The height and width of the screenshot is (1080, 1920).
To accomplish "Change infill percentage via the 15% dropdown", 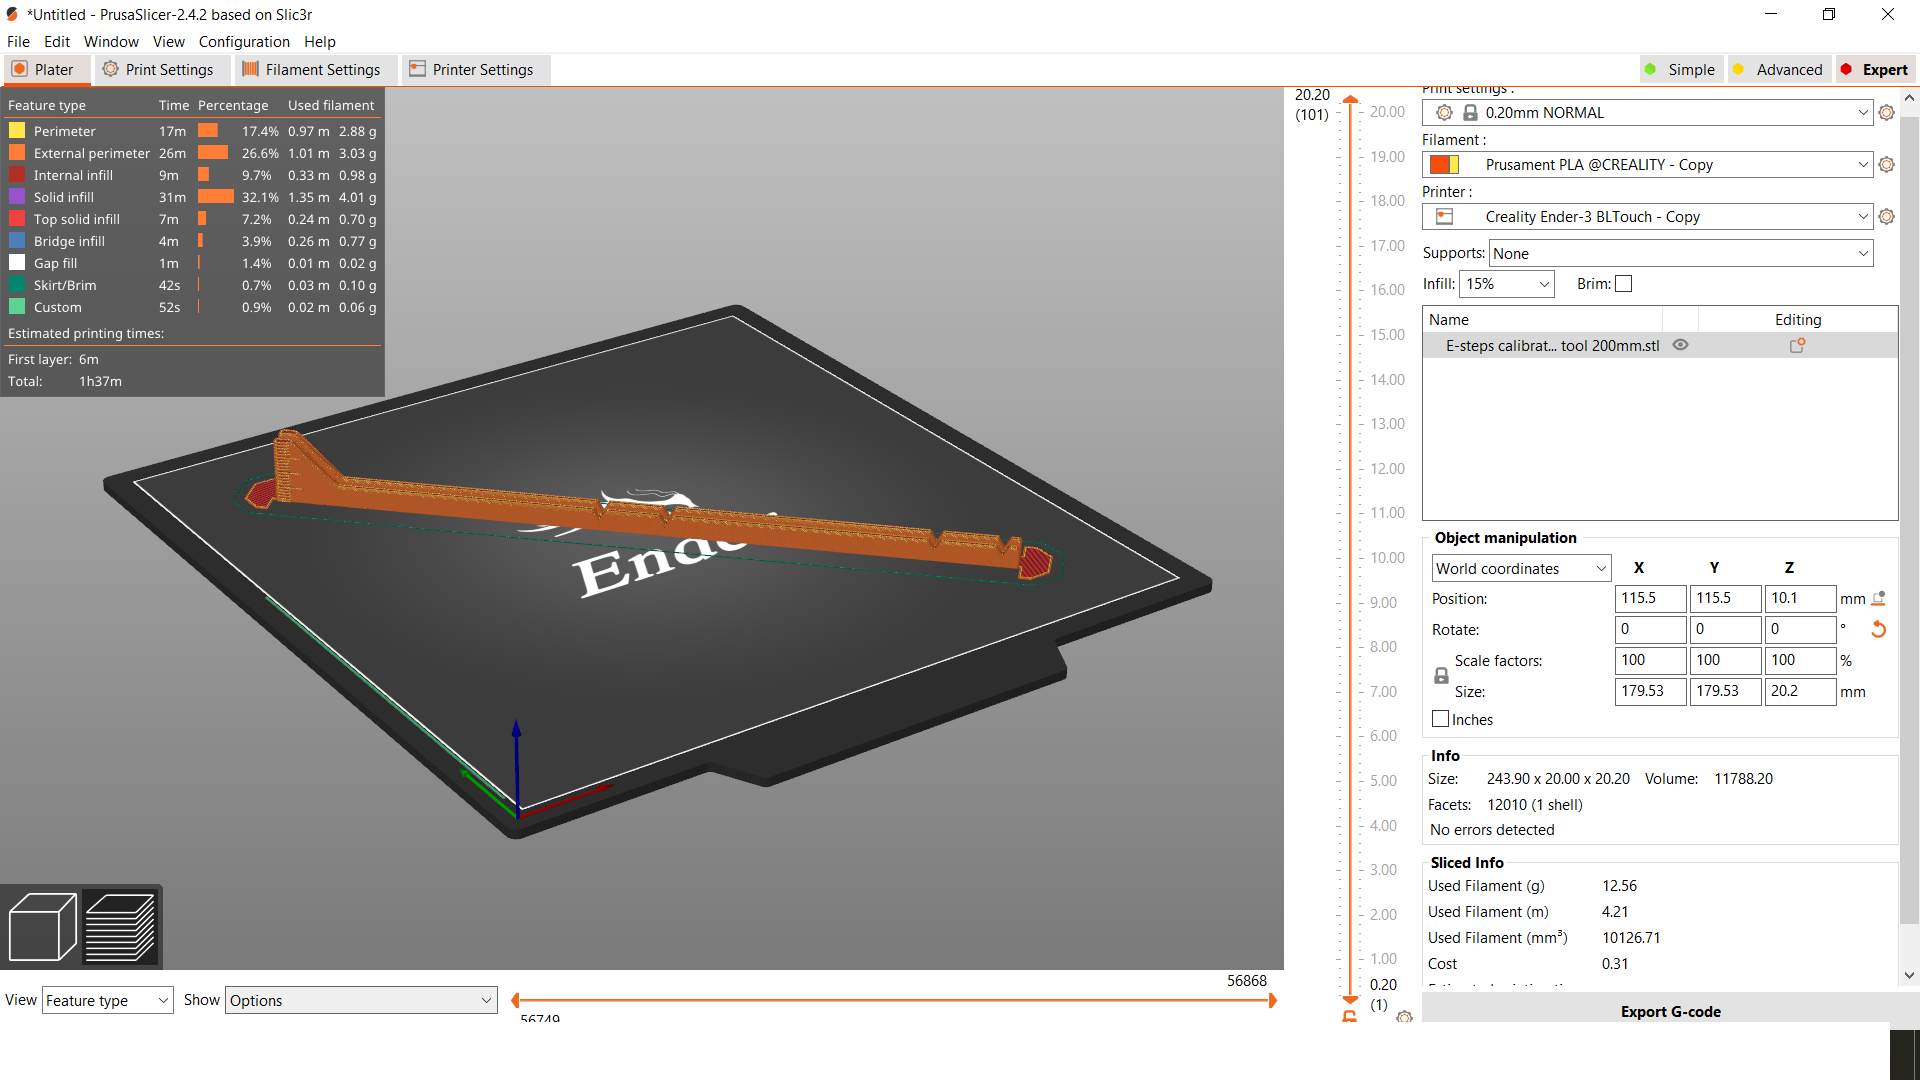I will pos(1506,284).
